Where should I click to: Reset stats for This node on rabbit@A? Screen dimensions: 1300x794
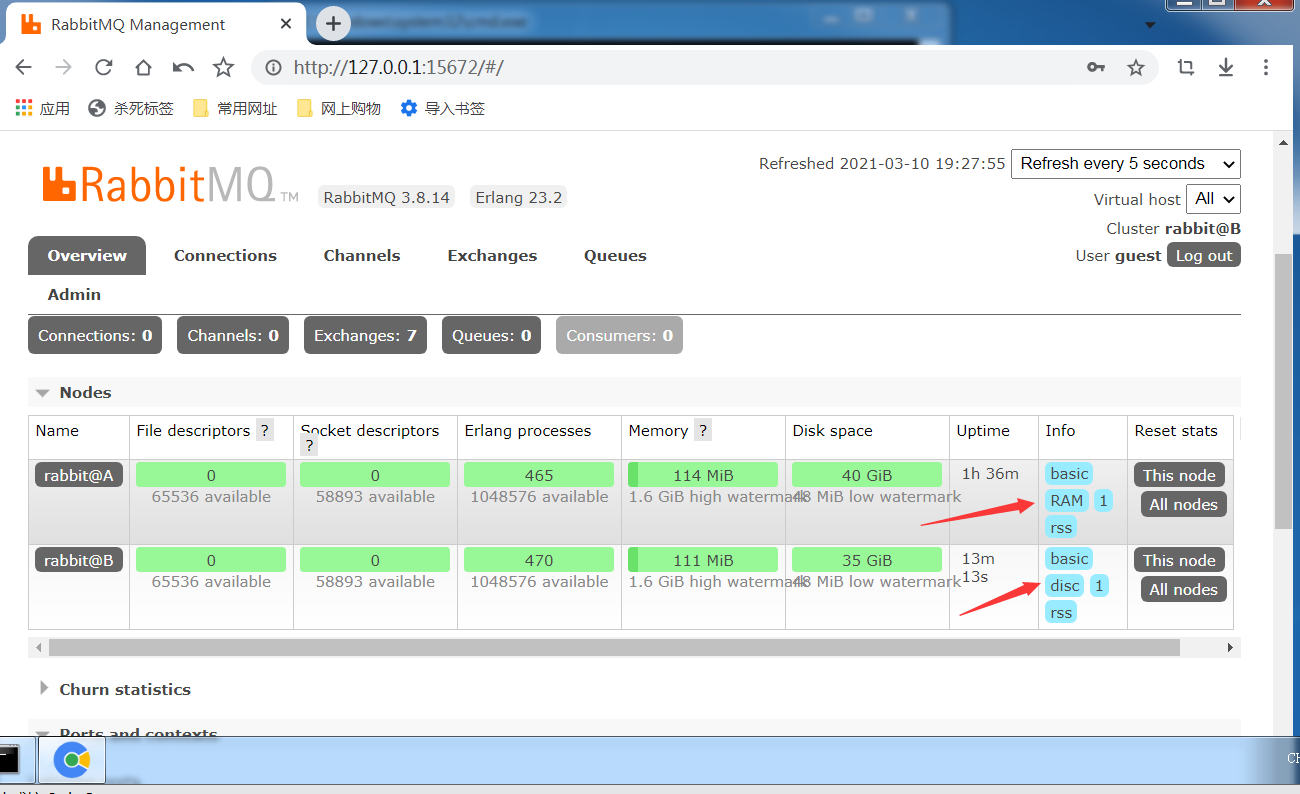[x=1179, y=475]
